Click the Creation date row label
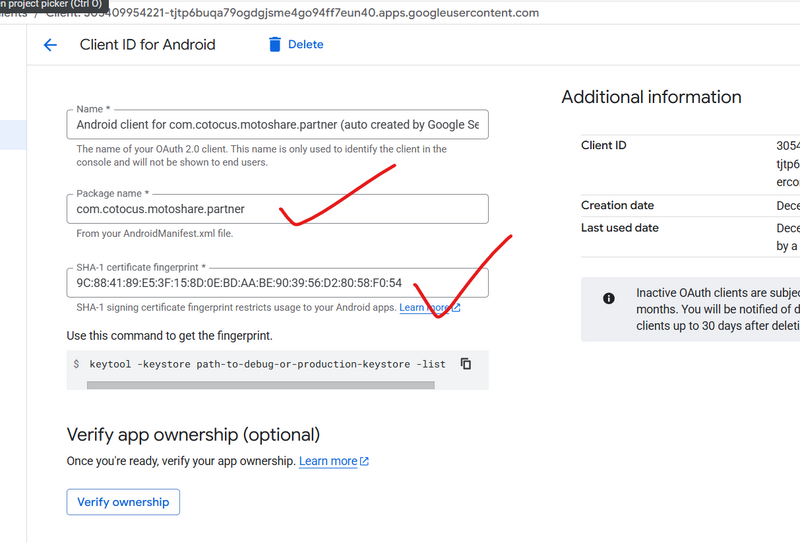 pyautogui.click(x=617, y=205)
